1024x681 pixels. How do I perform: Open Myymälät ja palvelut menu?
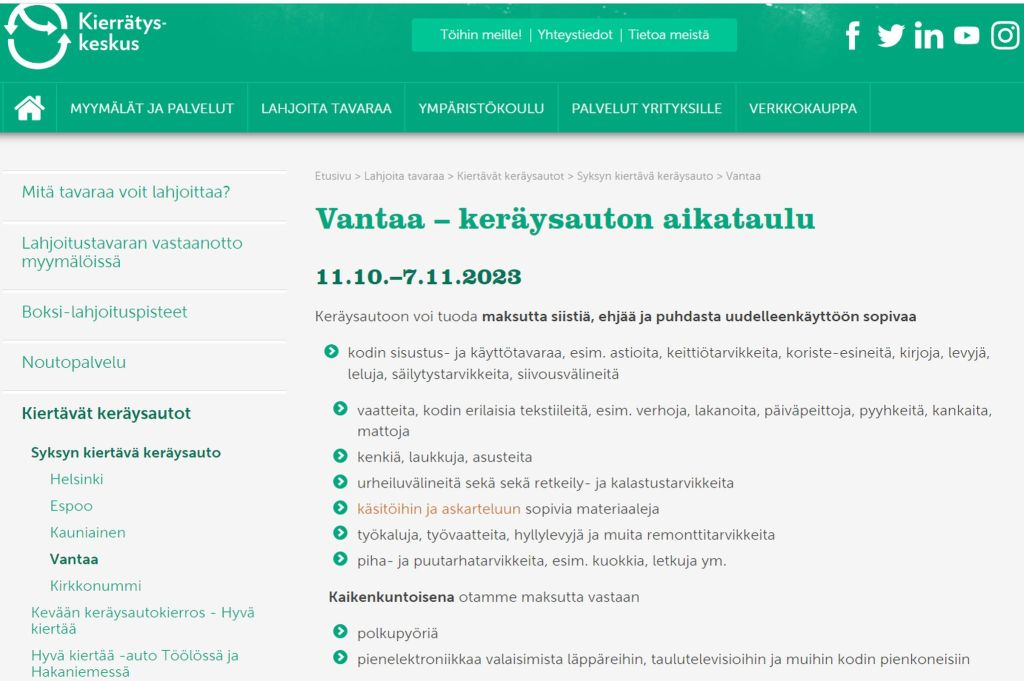click(152, 108)
